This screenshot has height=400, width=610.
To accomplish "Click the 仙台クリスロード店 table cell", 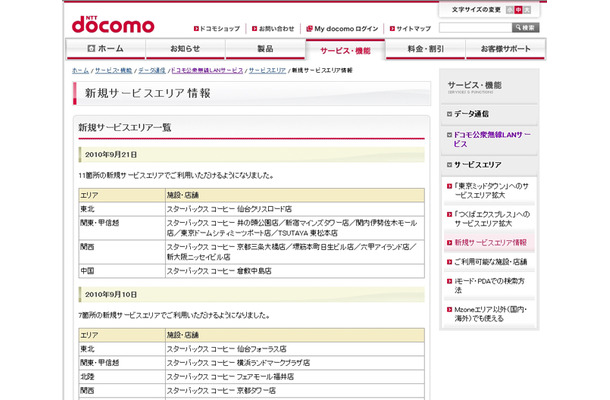I will point(294,209).
